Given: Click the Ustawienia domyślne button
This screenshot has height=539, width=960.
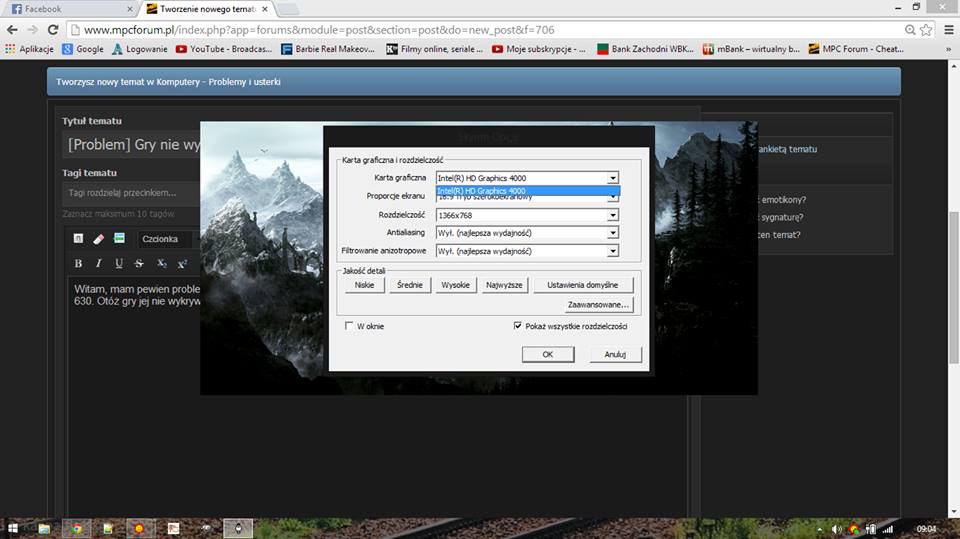Looking at the screenshot, I should tap(583, 285).
